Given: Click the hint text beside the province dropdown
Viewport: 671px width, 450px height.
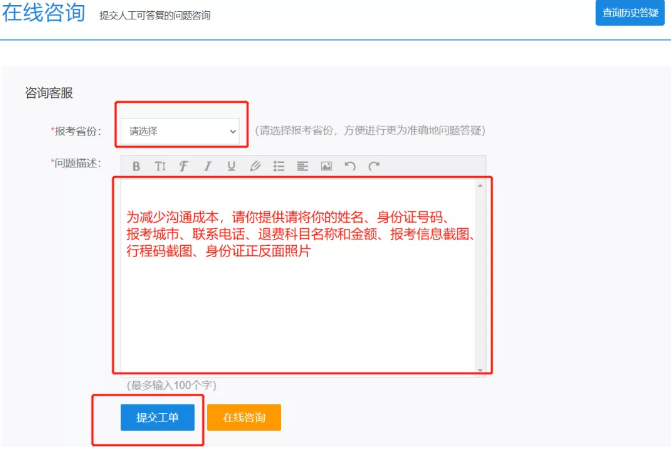Looking at the screenshot, I should [370, 130].
